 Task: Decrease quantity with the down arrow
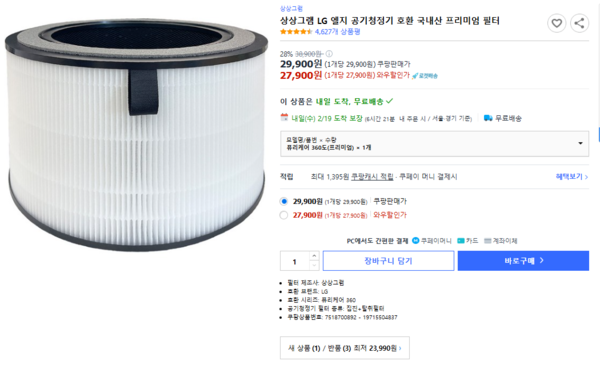314,265
